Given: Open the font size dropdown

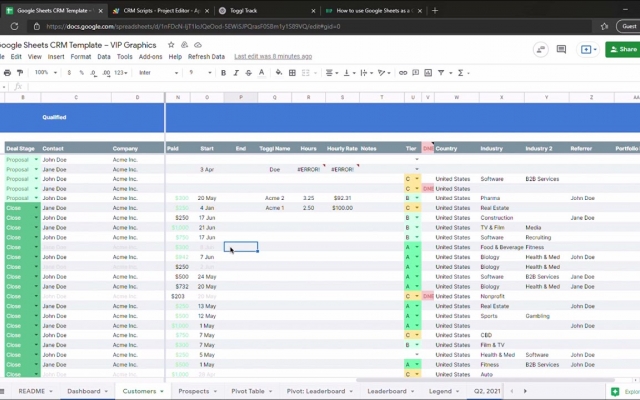Looking at the screenshot, I should click(x=200, y=73).
